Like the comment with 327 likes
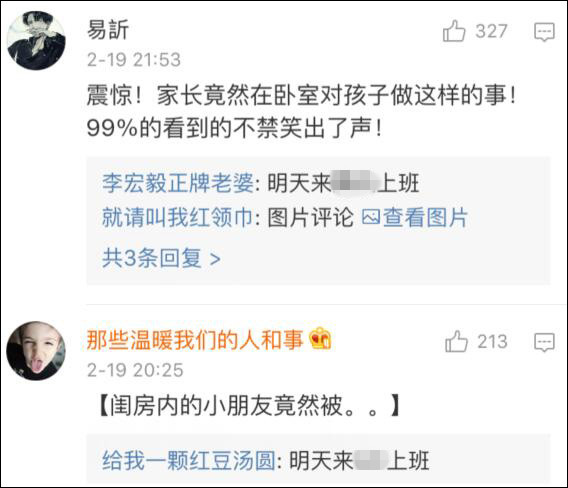The image size is (568, 488). tap(454, 31)
